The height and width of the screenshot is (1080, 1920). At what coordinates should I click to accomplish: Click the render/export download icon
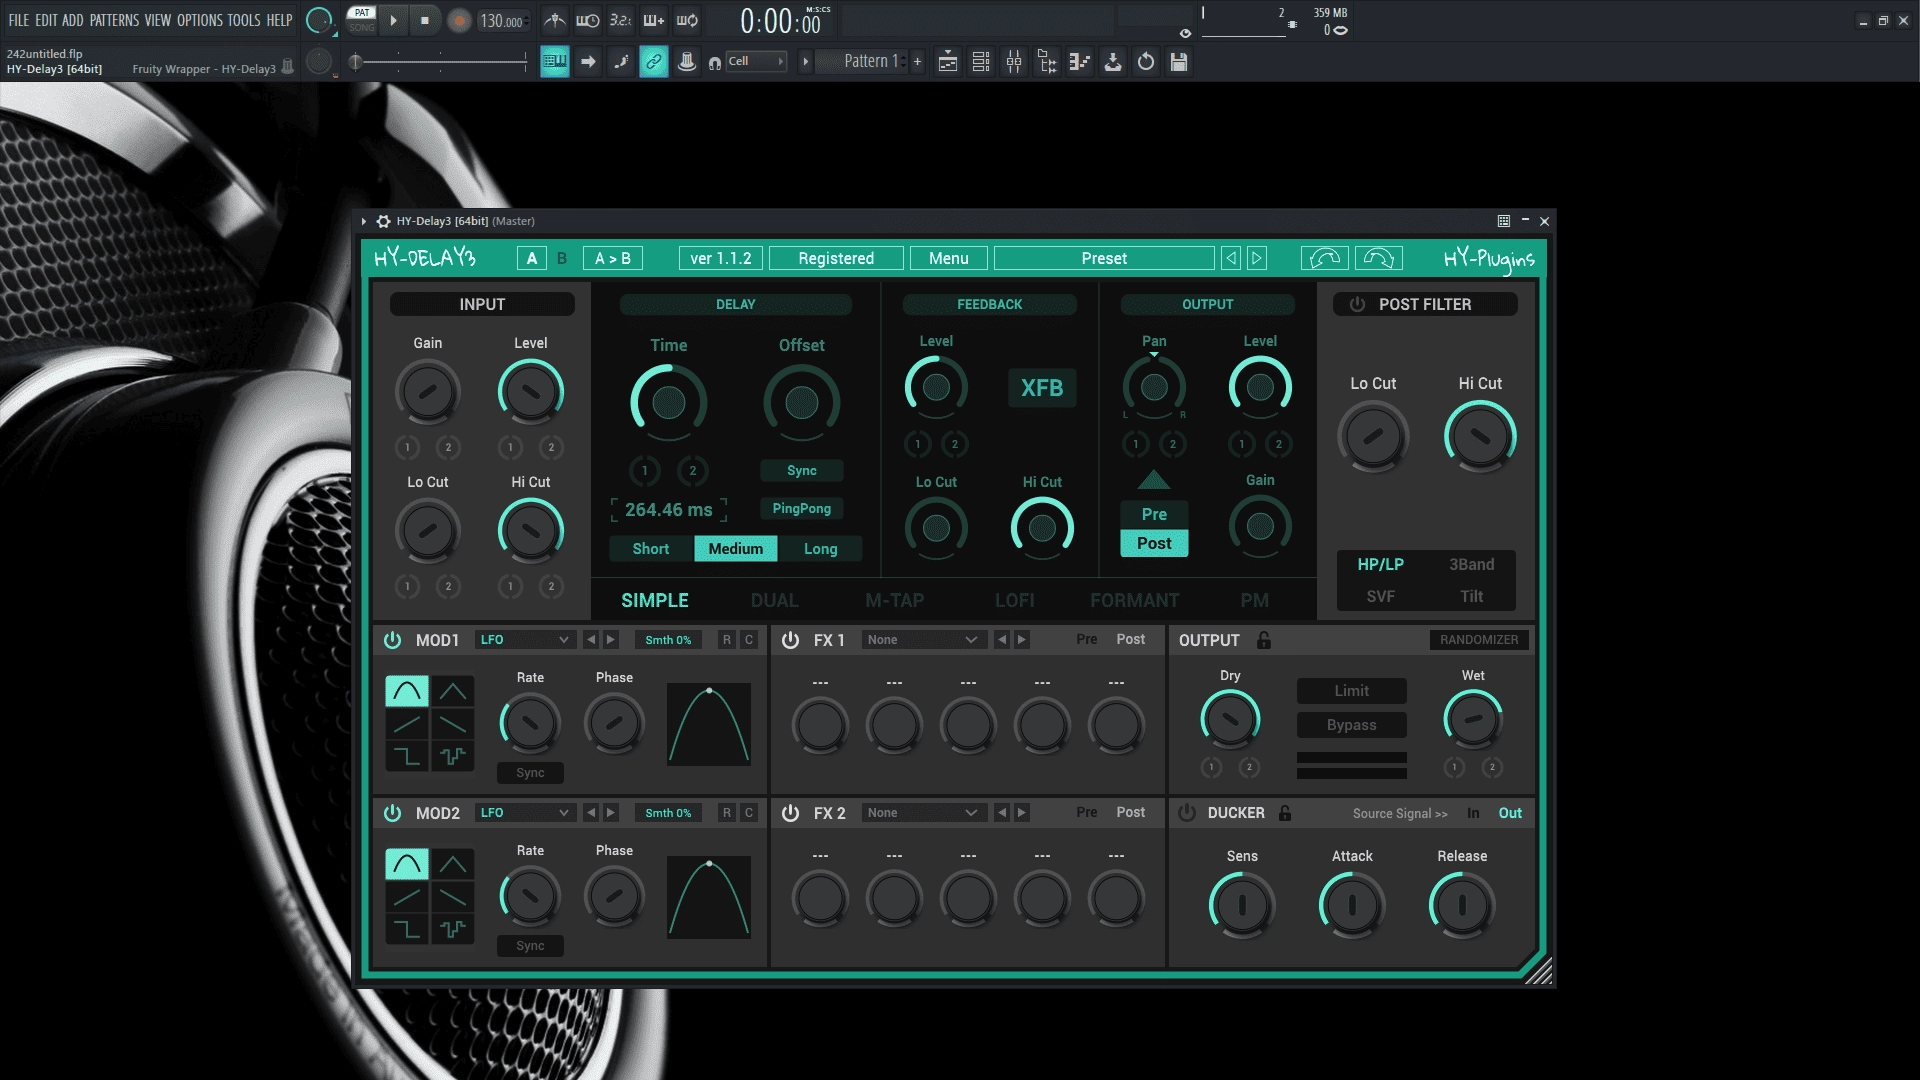tap(1113, 62)
